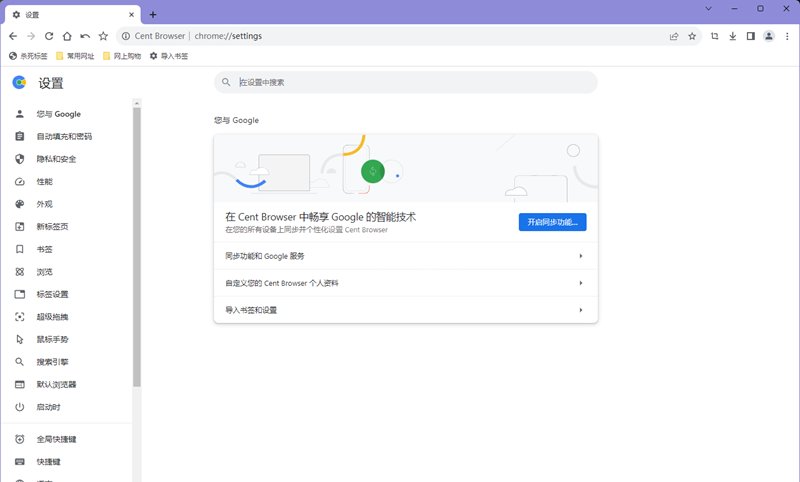The width and height of the screenshot is (800, 482).
Task: Open the tab search chevron in title bar
Action: [709, 8]
